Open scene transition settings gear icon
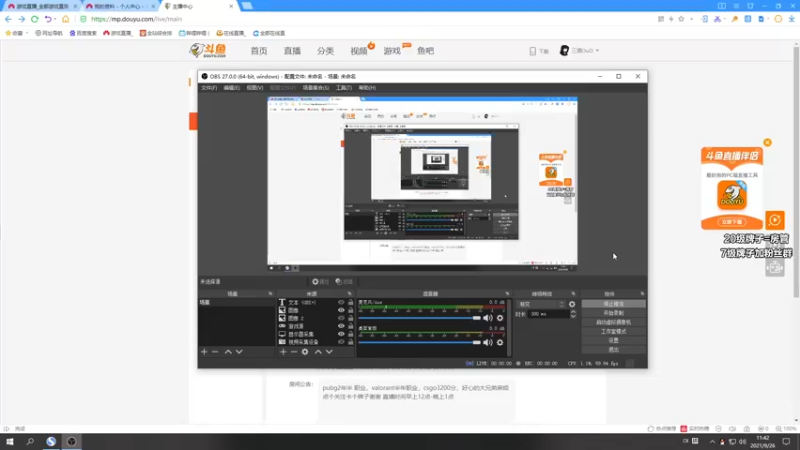The height and width of the screenshot is (450, 800). tap(572, 304)
